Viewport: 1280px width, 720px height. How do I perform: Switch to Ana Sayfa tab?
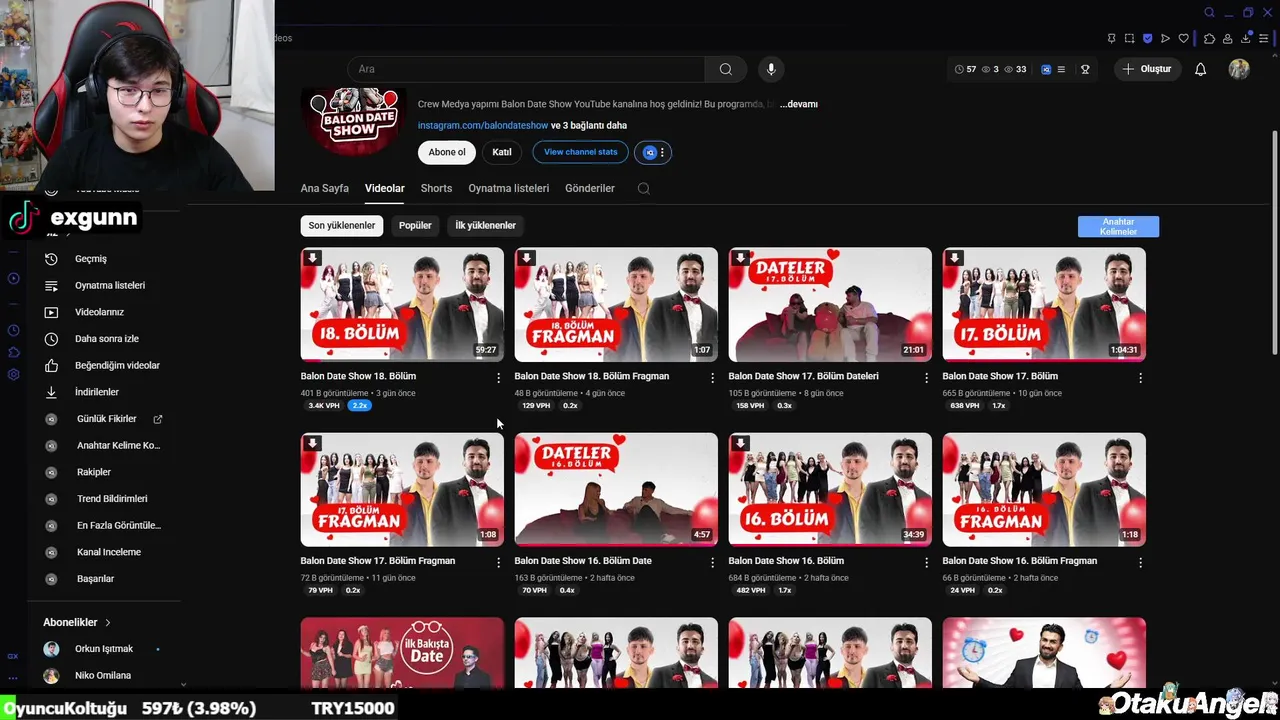click(x=324, y=188)
